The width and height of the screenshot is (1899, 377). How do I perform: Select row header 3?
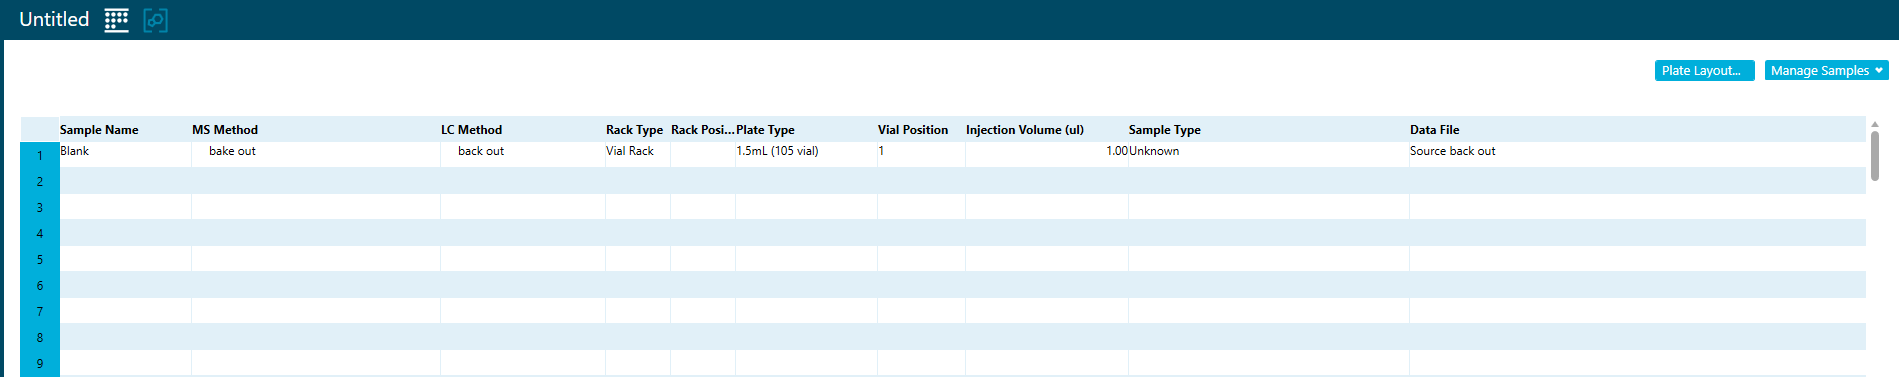(x=40, y=207)
